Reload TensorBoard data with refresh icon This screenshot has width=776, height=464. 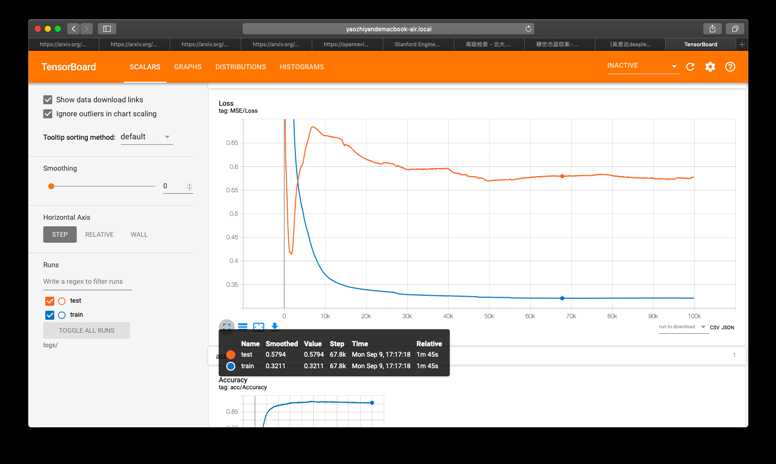690,67
